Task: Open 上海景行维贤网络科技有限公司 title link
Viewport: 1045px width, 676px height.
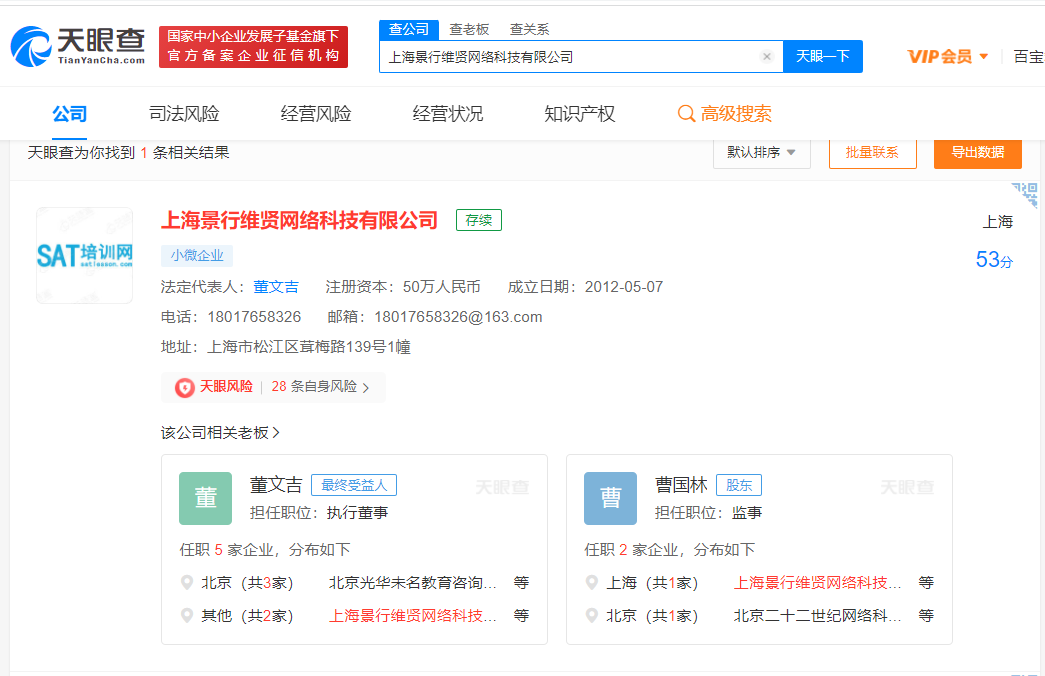Action: point(299,220)
